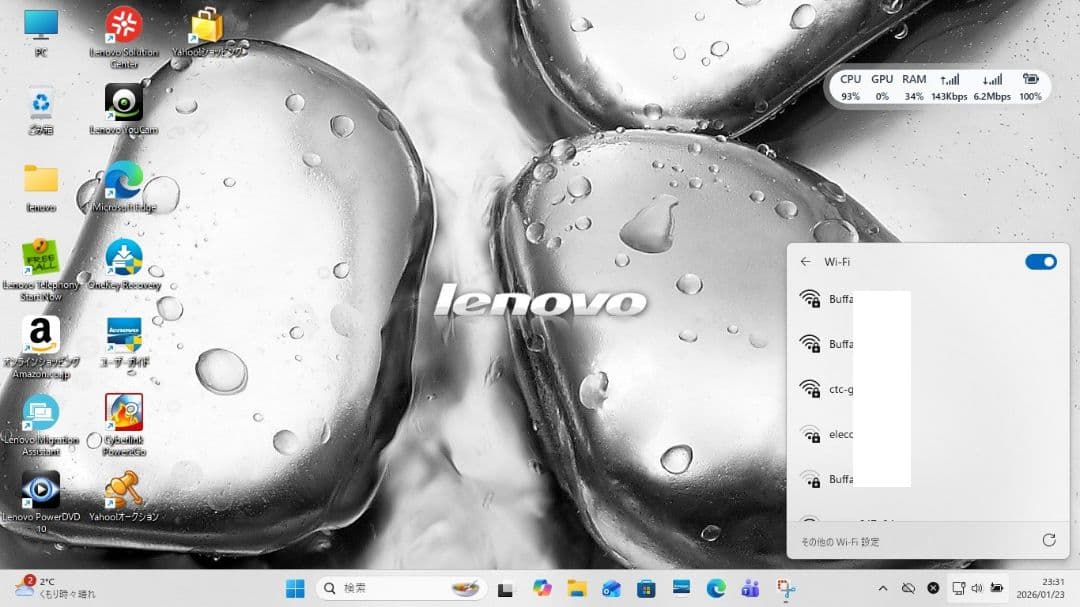Open Yahoo! Shopping desktop shortcut
Viewport: 1080px width, 607px height.
(207, 32)
